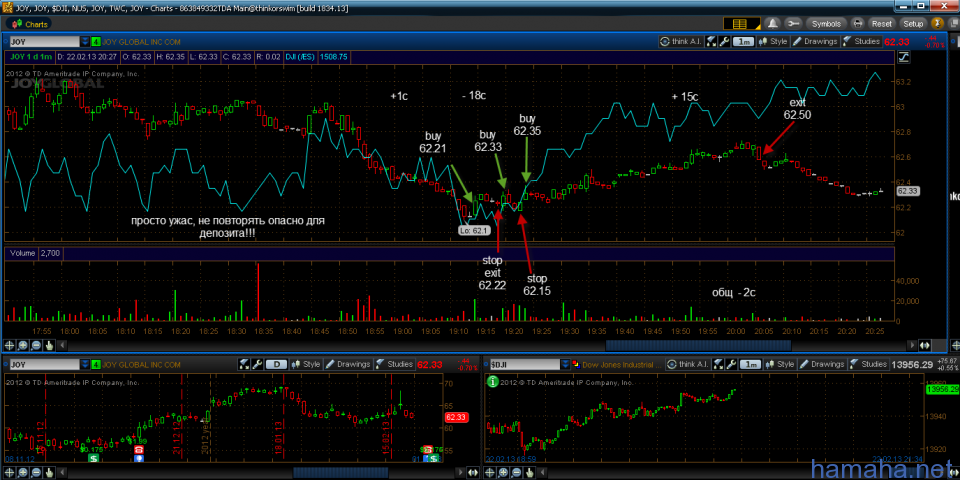This screenshot has height=480, width=960.
Task: Click the alerts bell icon
Action: [x=773, y=24]
